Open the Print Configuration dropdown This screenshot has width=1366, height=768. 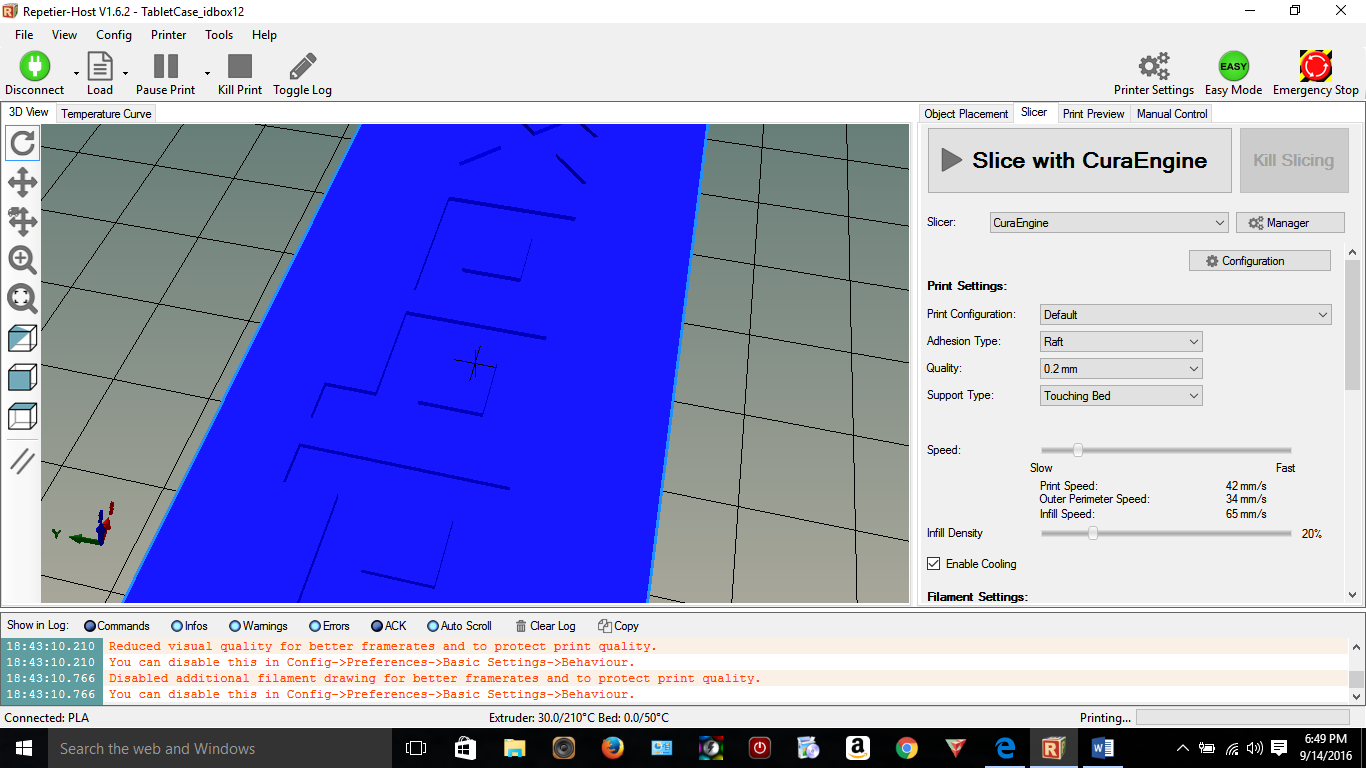pos(1186,315)
